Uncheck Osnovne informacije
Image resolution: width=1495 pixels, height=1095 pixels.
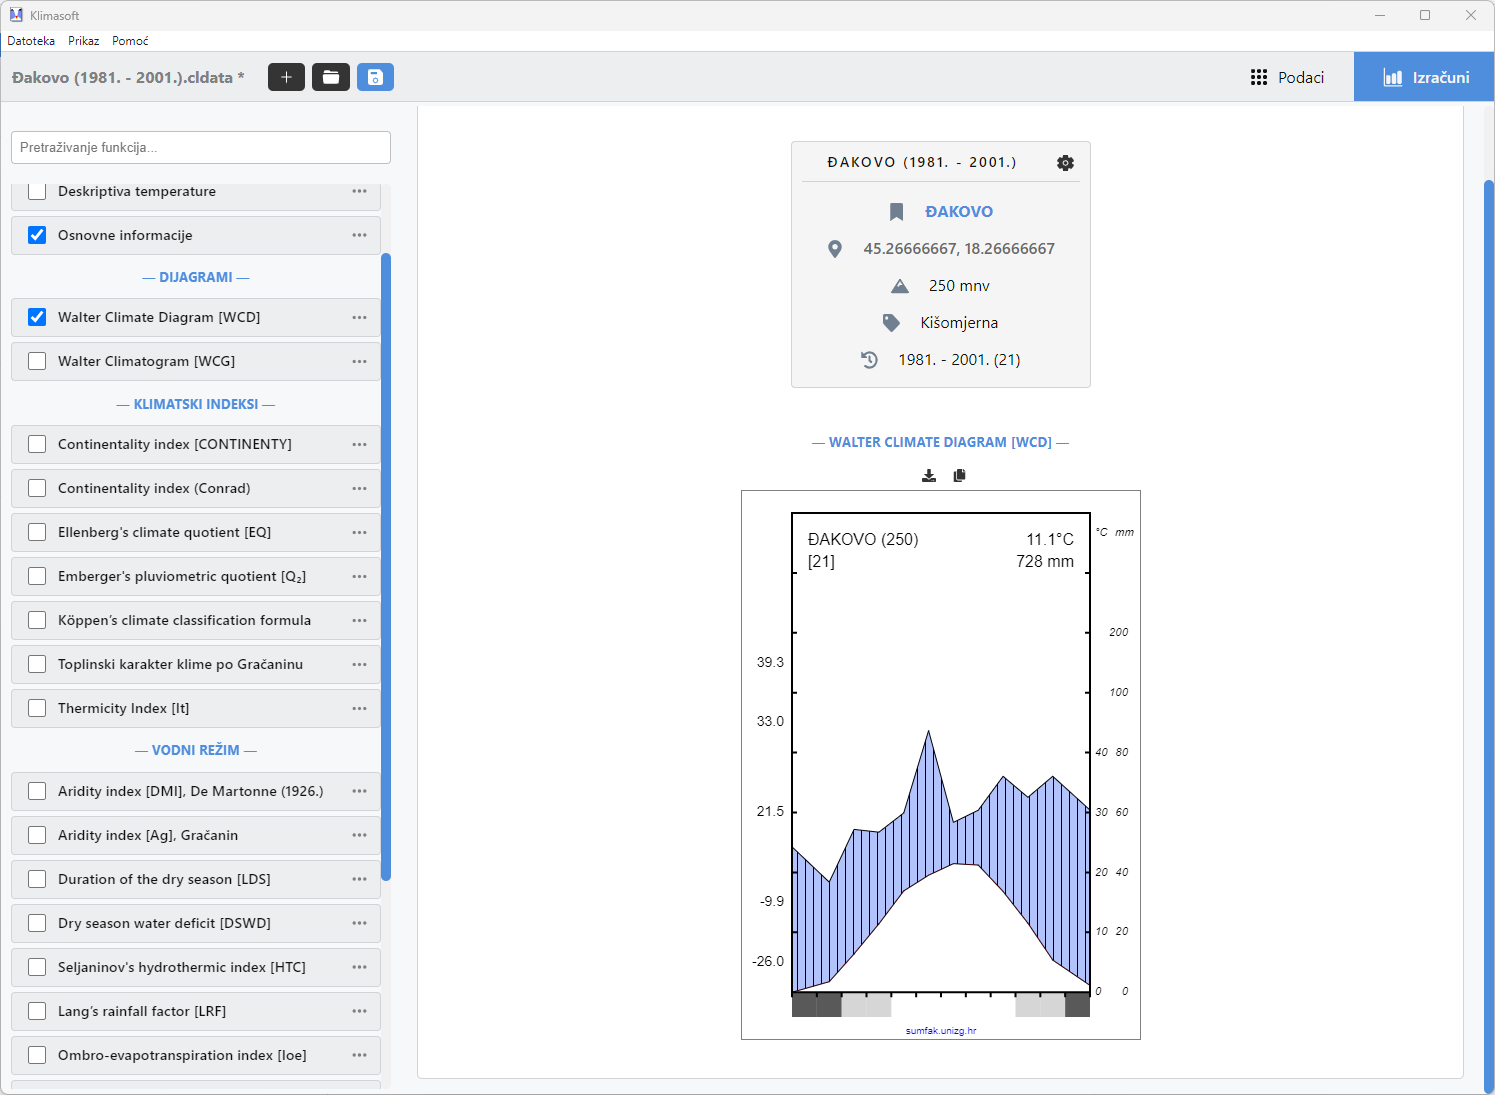pyautogui.click(x=37, y=235)
